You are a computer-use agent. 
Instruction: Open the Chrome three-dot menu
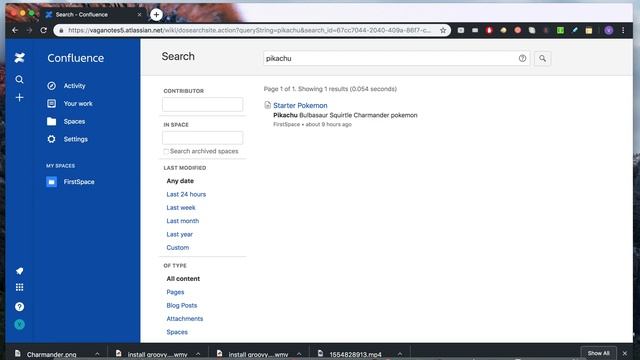[x=623, y=30]
